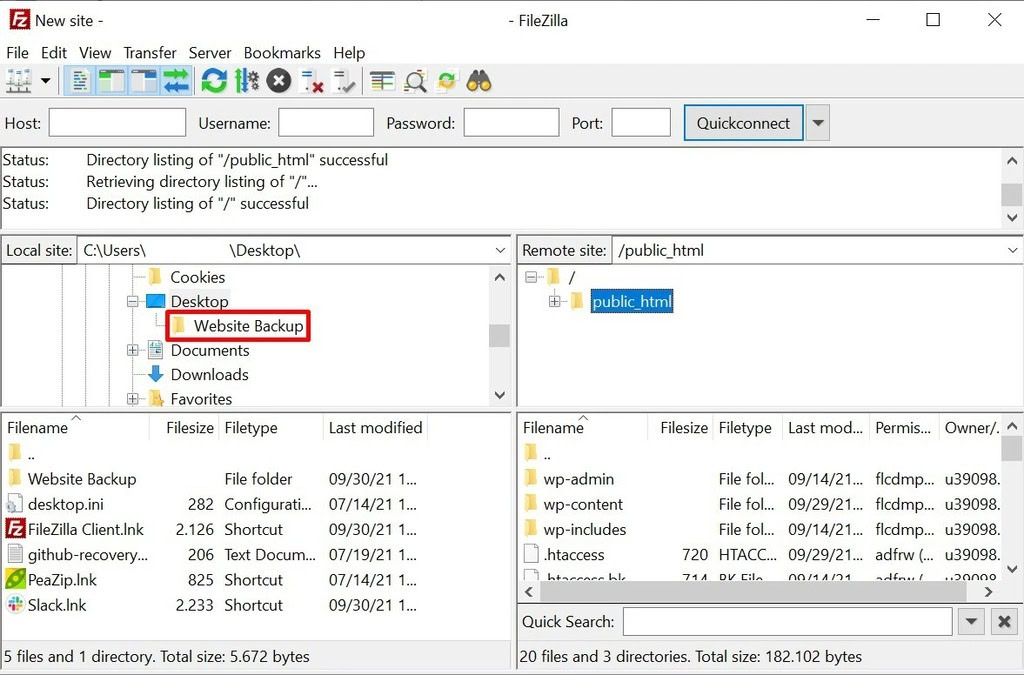Image resolution: width=1024 pixels, height=675 pixels.
Task: Open the Site Manager
Action: 18,80
